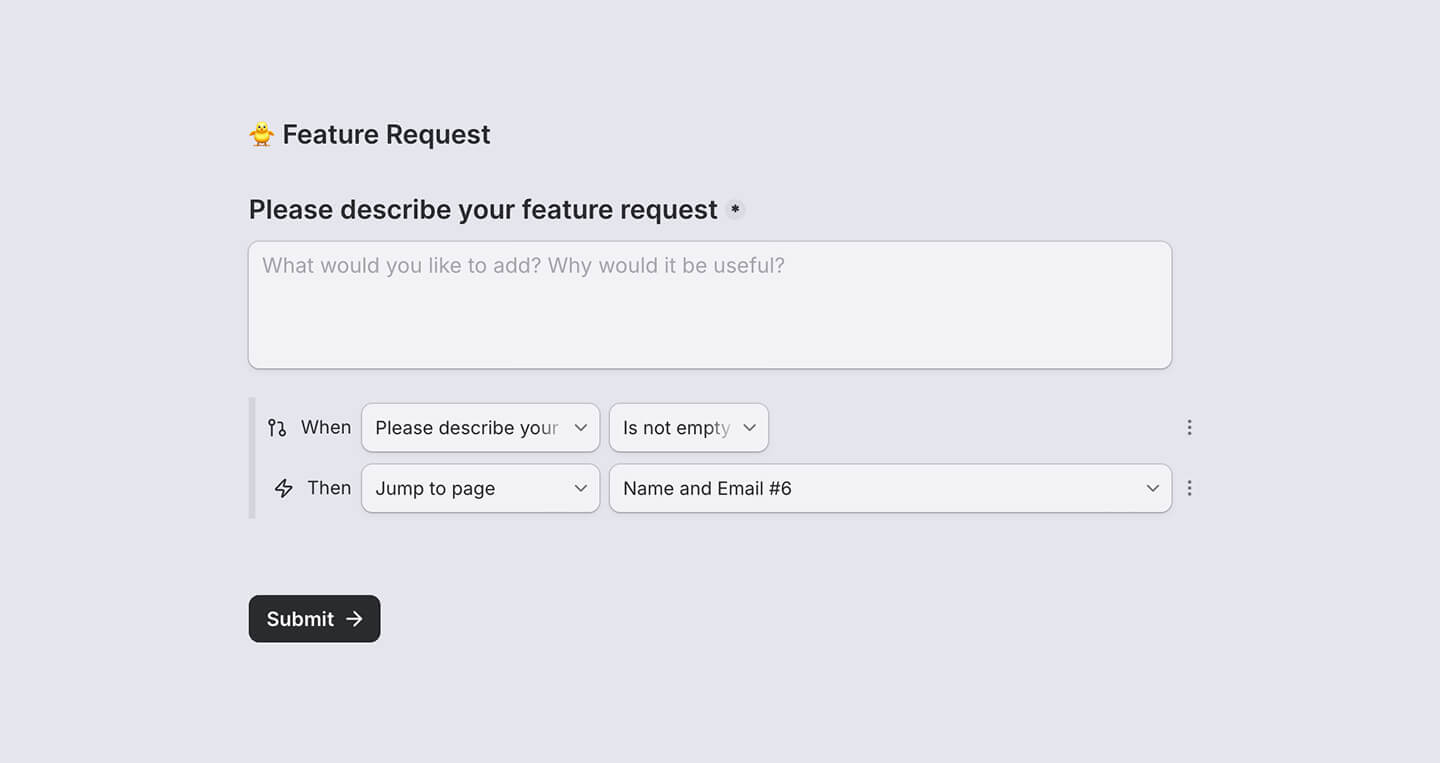
Task: Click the arrow icon inside the Submit button
Action: [x=354, y=619]
